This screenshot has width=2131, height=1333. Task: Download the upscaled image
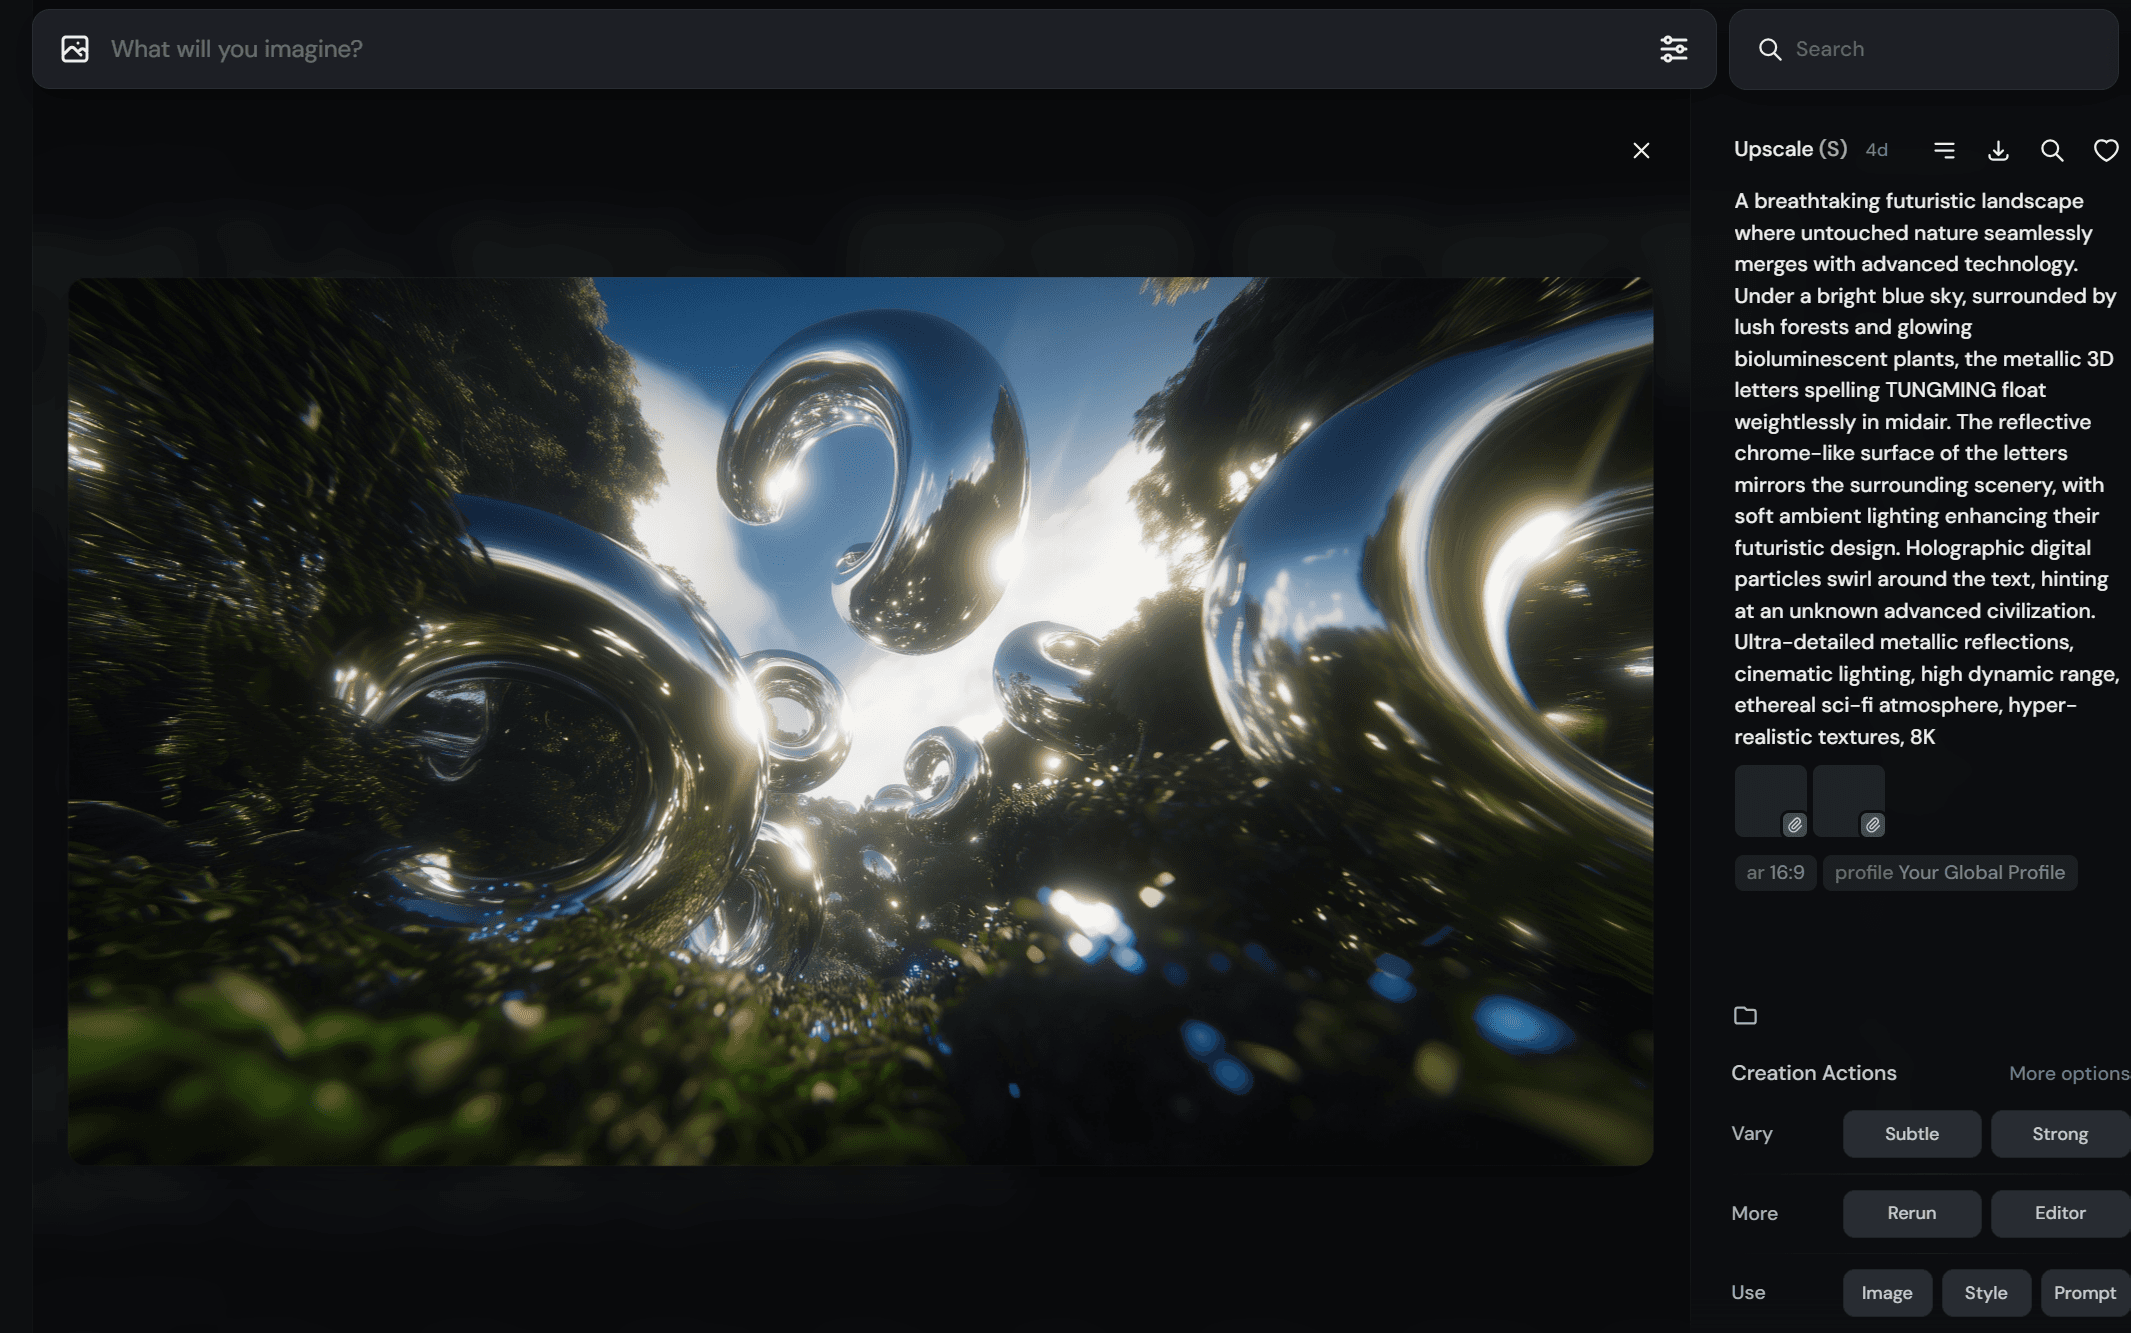pyautogui.click(x=1998, y=150)
